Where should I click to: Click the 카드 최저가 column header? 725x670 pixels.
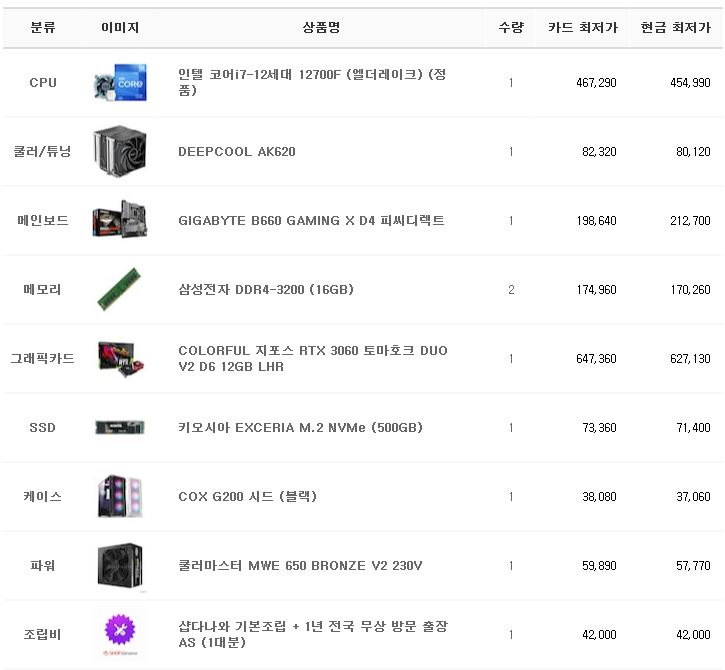coord(582,28)
